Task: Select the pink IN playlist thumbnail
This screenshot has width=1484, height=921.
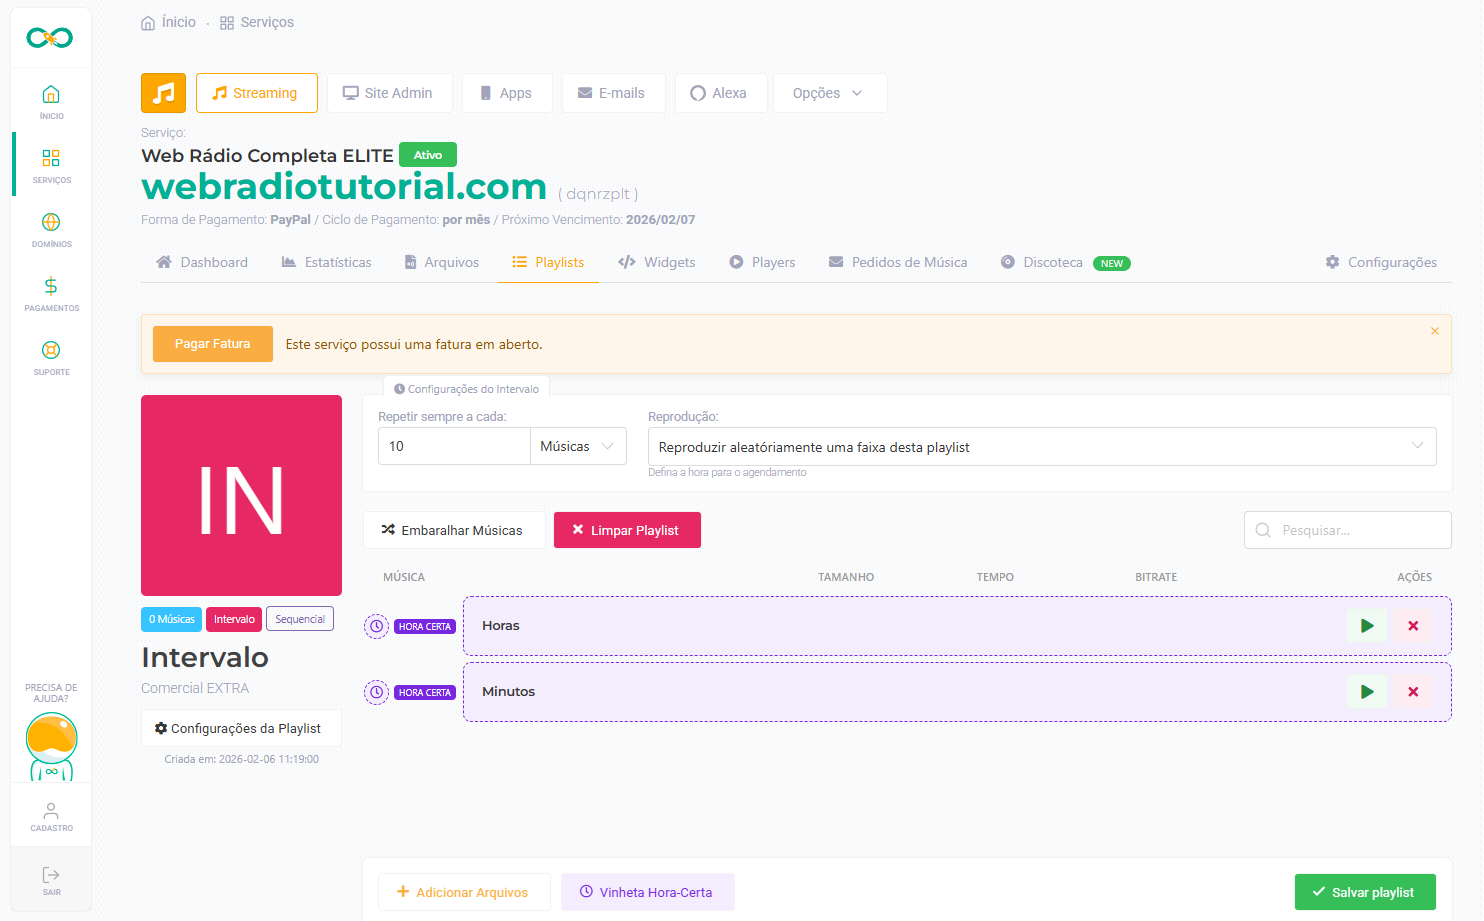Action: point(241,495)
